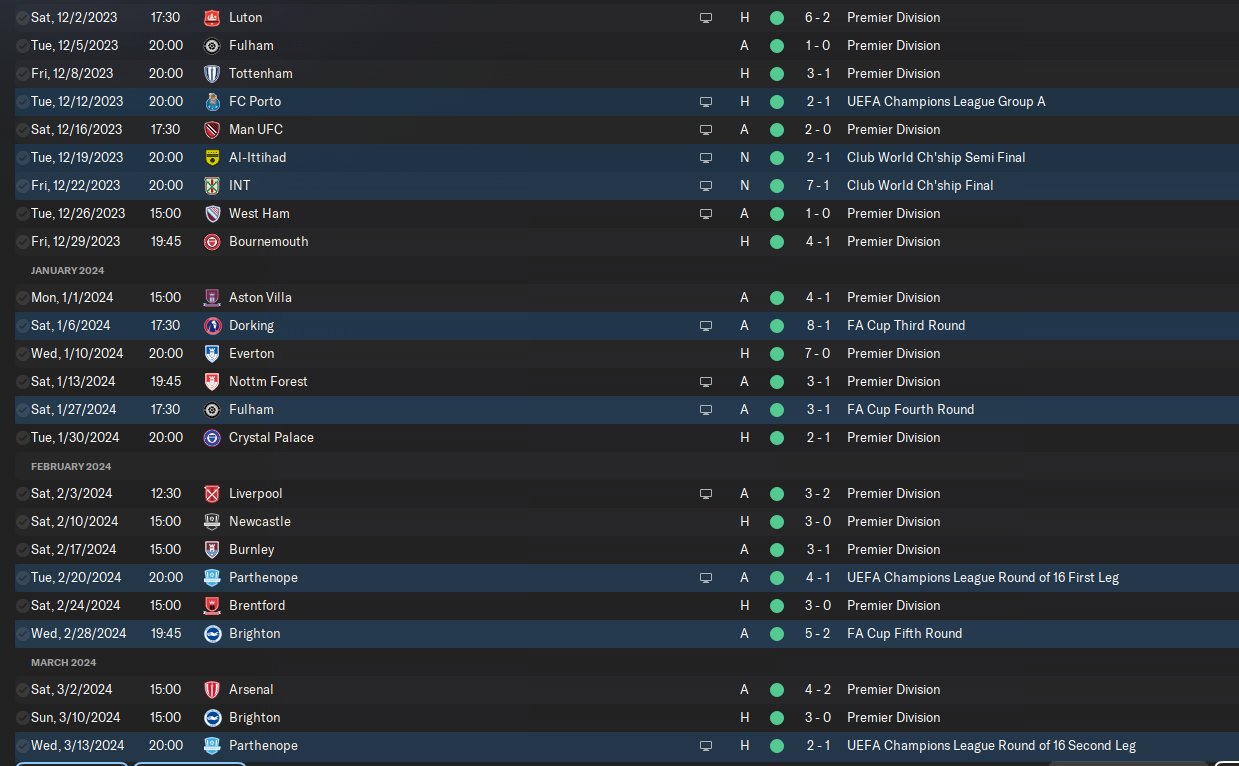Open the 8 - 1 FA Cup result
This screenshot has height=766, width=1239.
click(x=818, y=326)
